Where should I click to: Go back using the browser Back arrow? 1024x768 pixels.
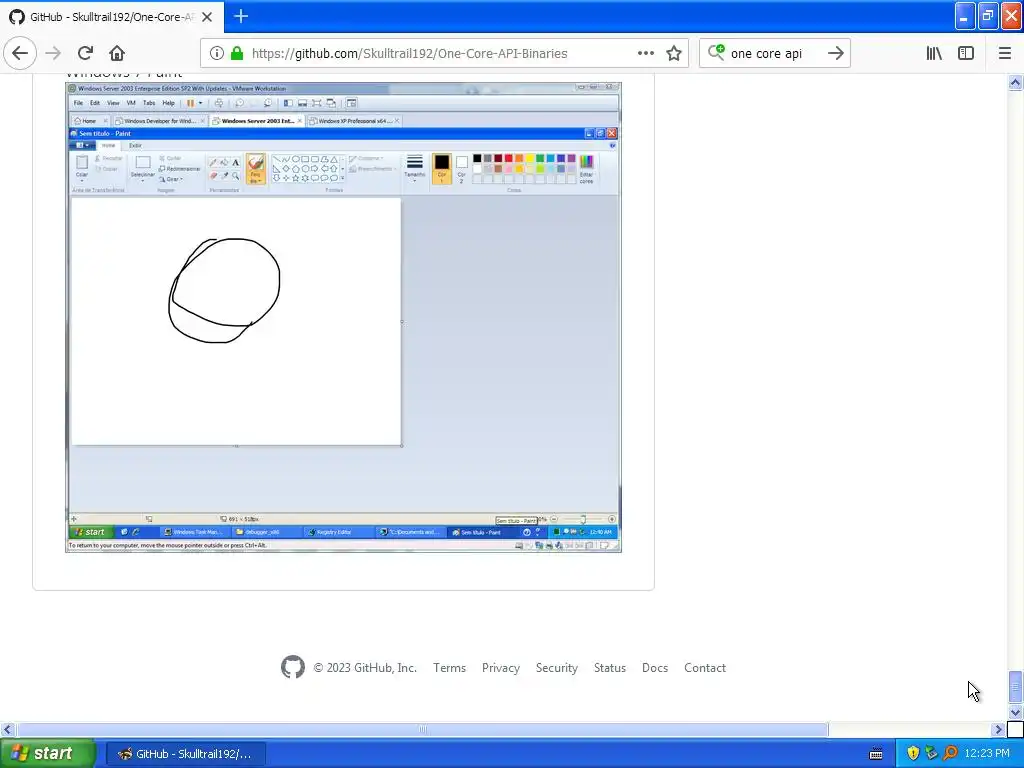[20, 53]
